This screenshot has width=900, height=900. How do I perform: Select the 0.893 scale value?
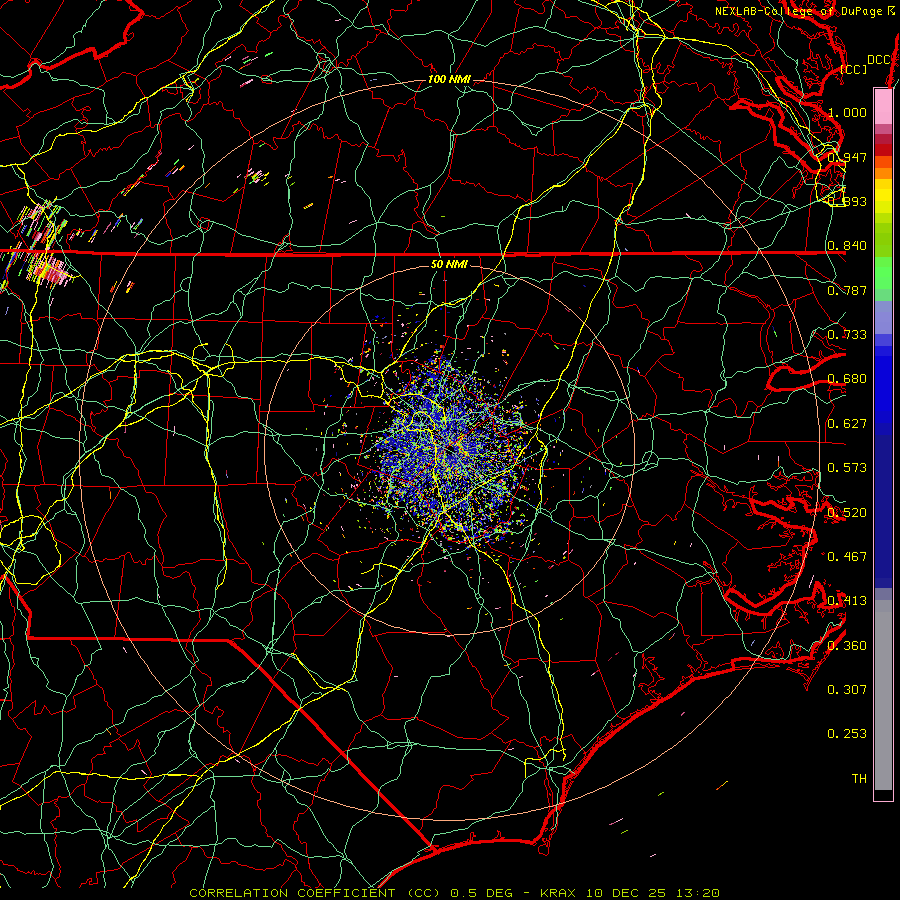coord(847,201)
